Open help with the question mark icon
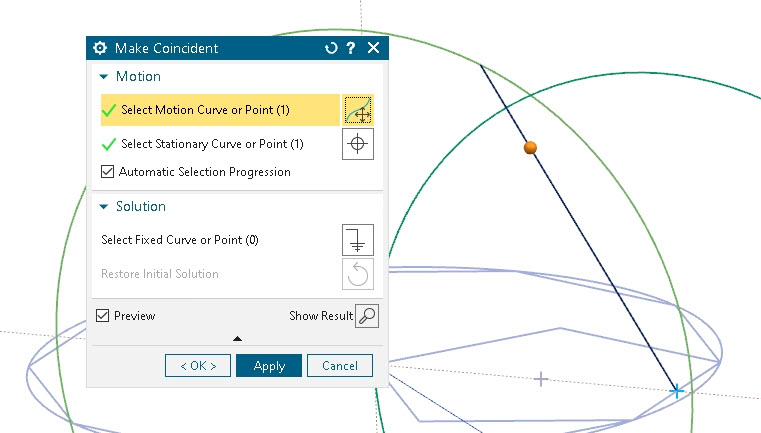 click(351, 48)
